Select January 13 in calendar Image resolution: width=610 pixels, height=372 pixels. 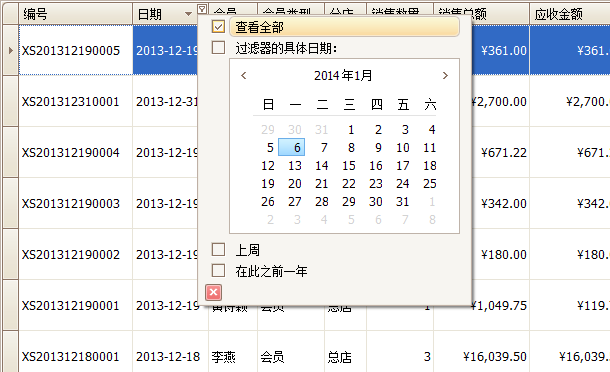(294, 166)
